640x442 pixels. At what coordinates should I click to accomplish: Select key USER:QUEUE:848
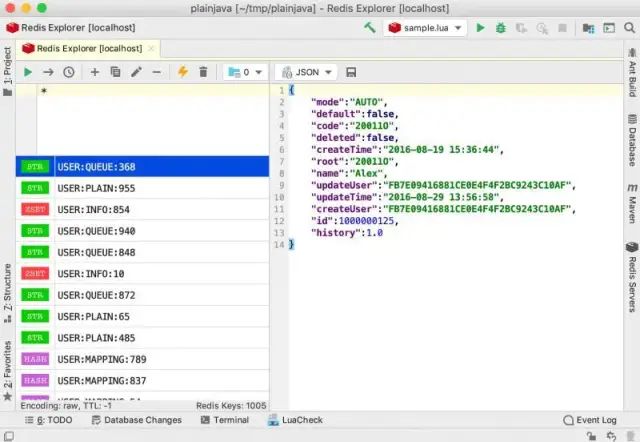point(142,252)
